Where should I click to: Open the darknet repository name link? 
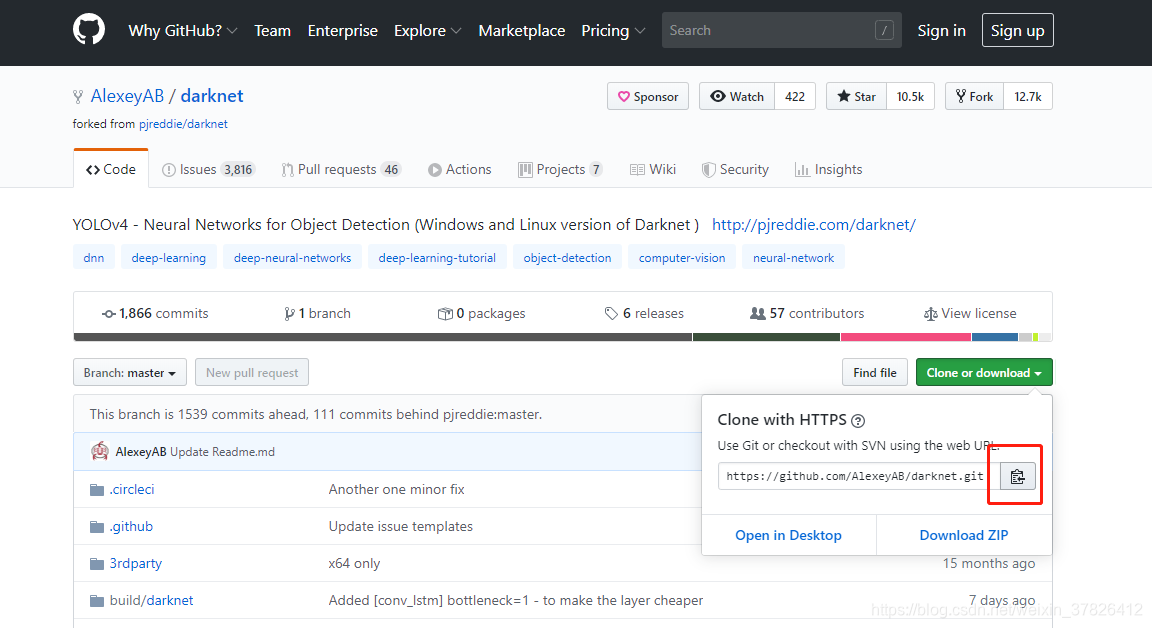click(x=212, y=96)
